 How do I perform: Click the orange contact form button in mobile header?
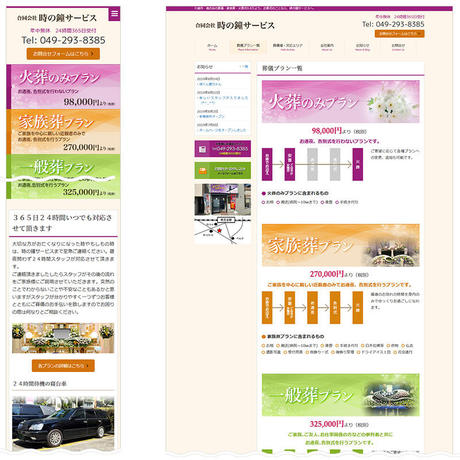click(63, 54)
